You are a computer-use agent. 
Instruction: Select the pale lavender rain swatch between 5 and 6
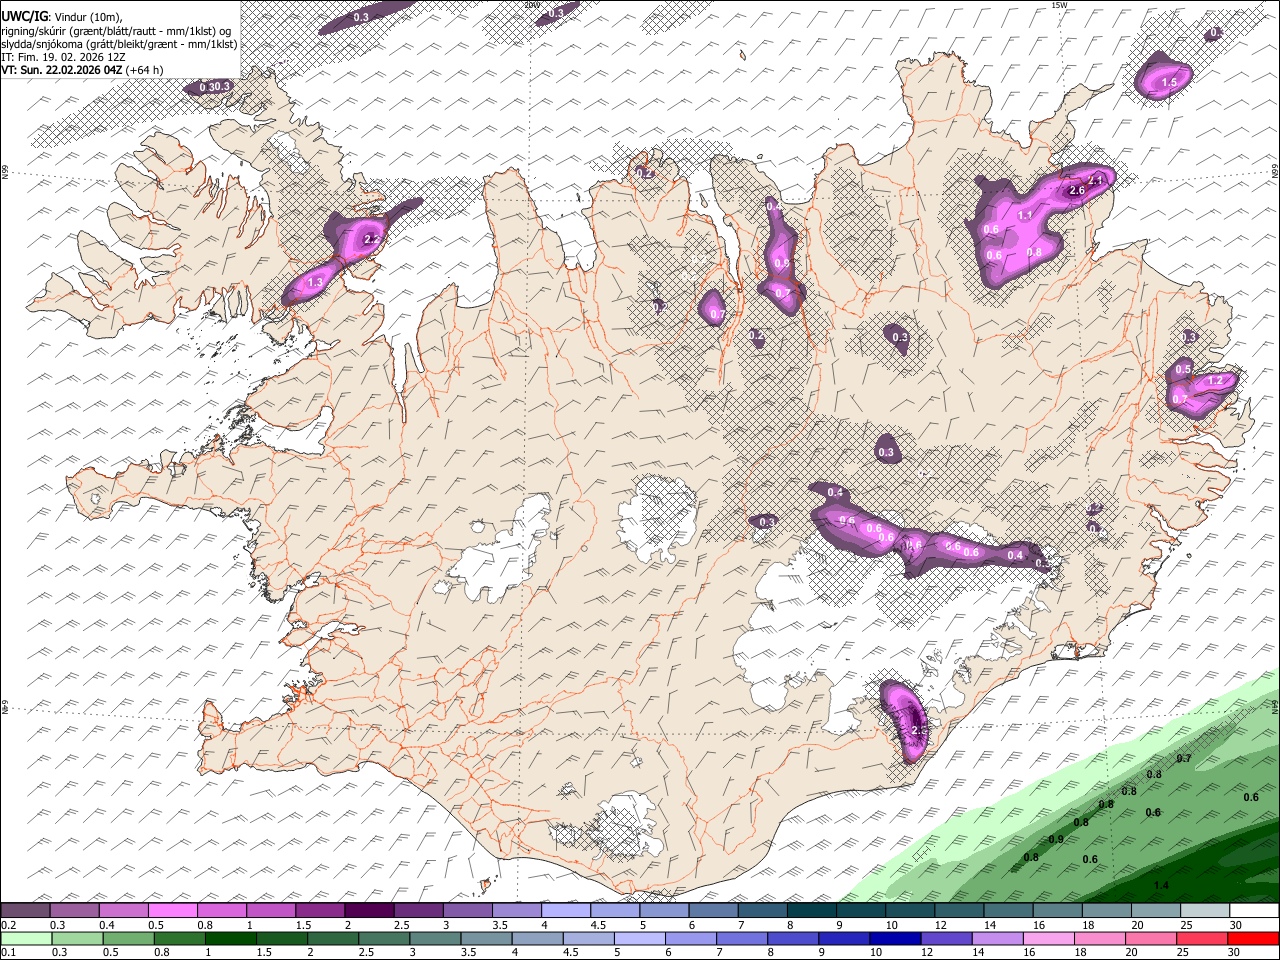pos(640,938)
